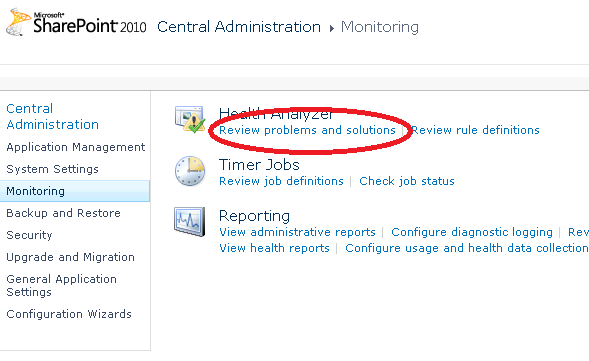
Task: Select Configuration Wizards in sidebar
Action: pos(69,314)
